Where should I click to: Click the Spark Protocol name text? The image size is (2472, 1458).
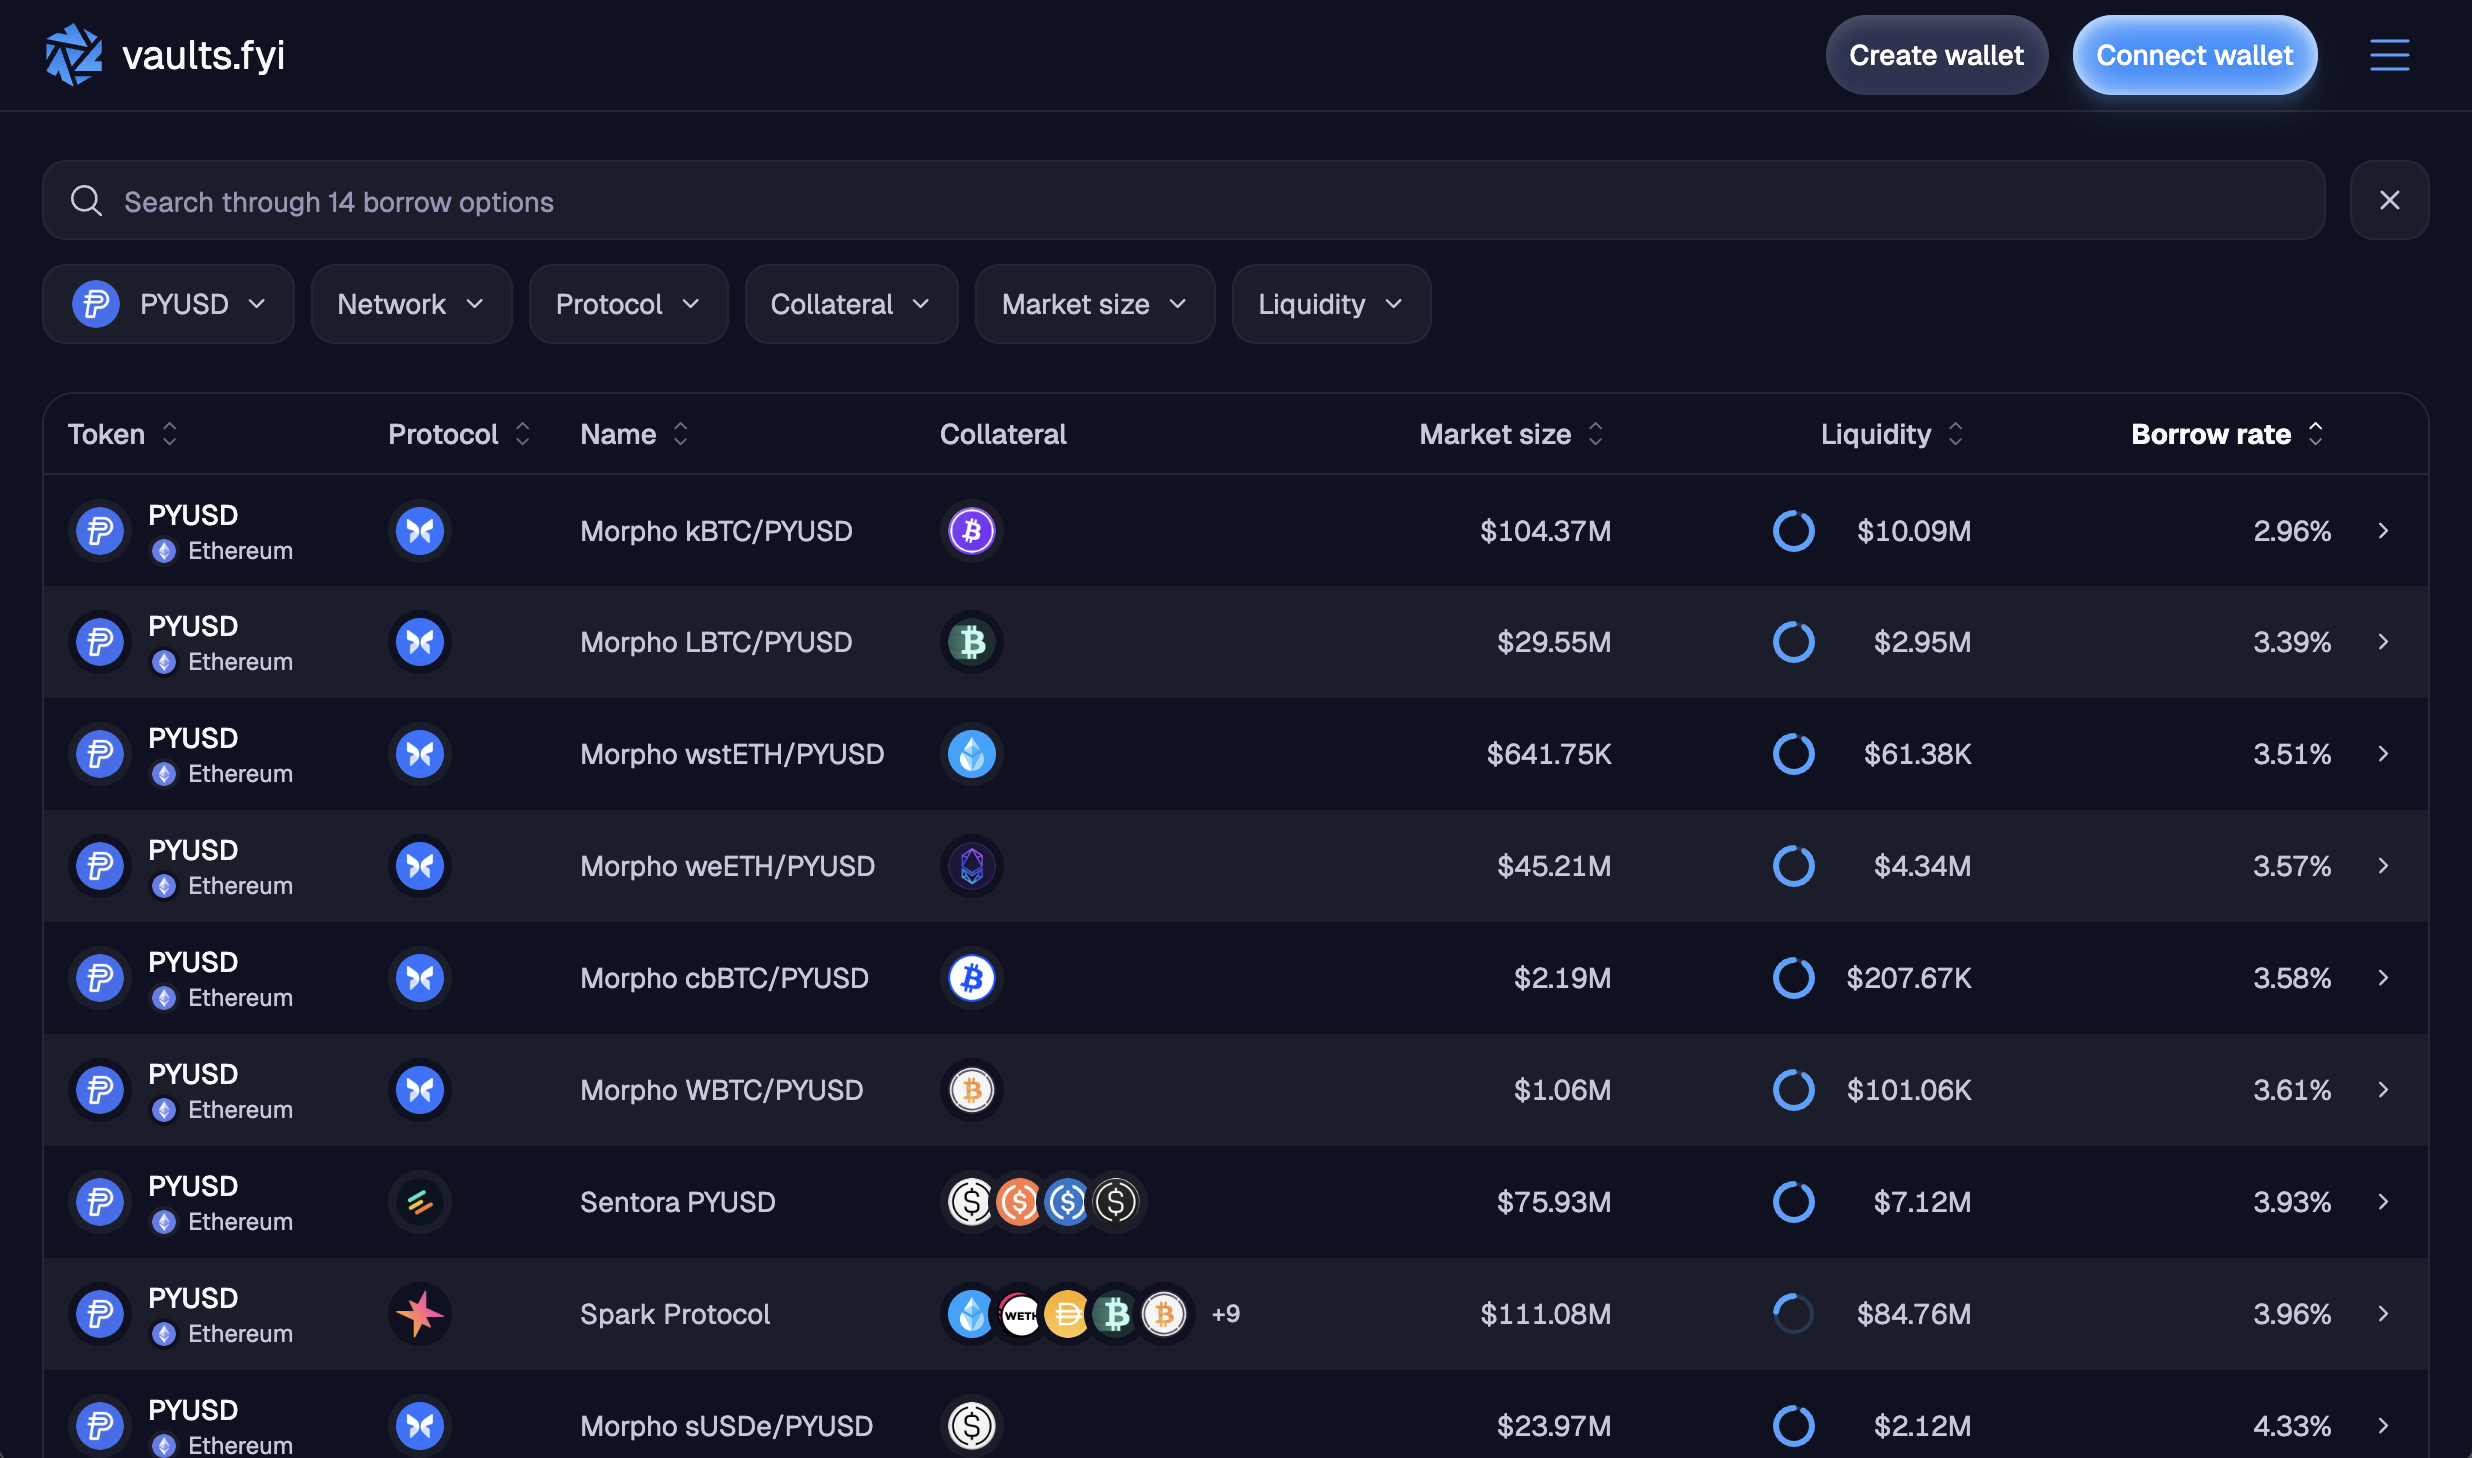pyautogui.click(x=675, y=1314)
